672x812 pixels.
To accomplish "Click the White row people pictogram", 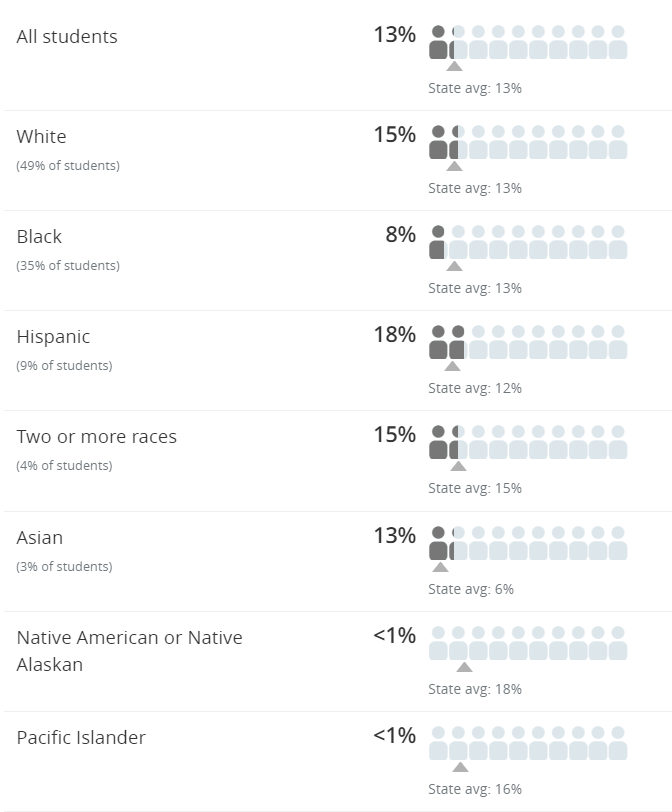I will (x=528, y=143).
